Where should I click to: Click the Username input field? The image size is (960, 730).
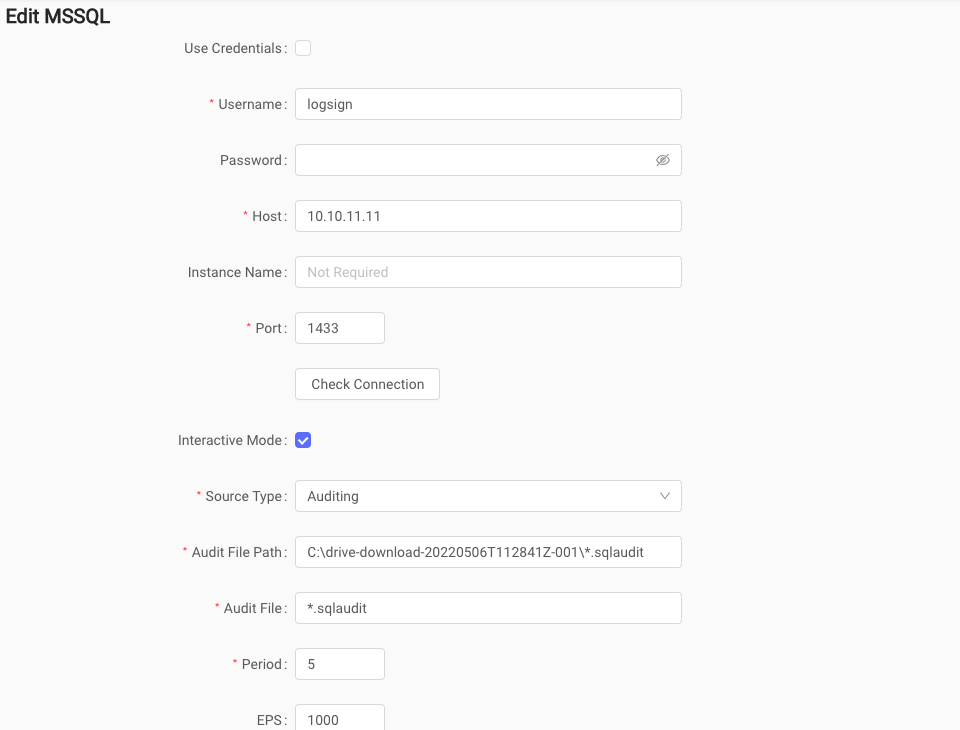click(x=488, y=104)
